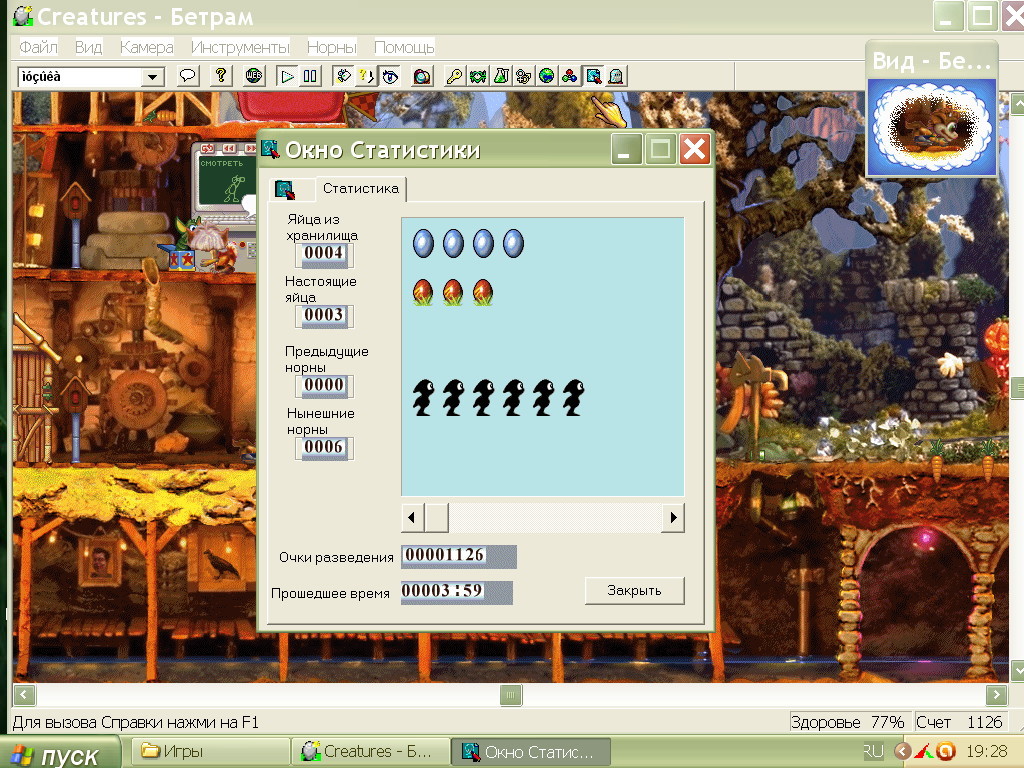Screen dimensions: 1024x768
Task: Open the Файл menu
Action: click(39, 47)
